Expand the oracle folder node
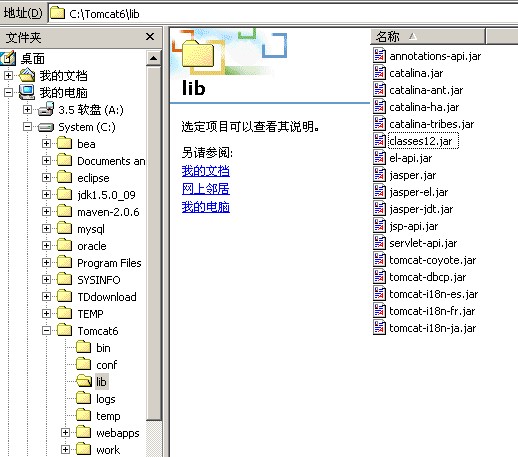The height and width of the screenshot is (457, 518). [46, 246]
